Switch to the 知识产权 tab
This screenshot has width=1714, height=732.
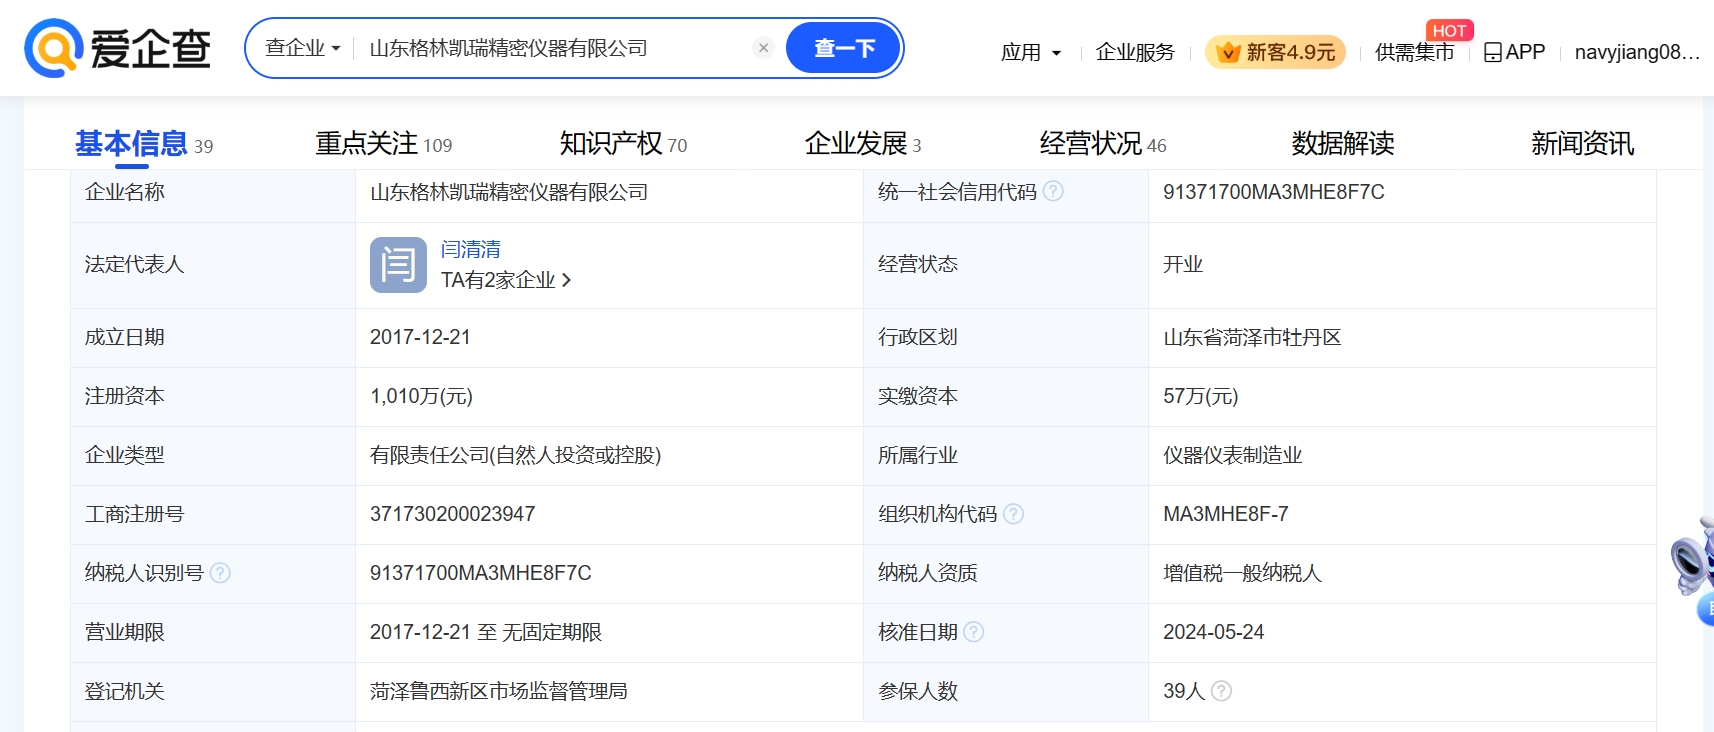click(622, 144)
